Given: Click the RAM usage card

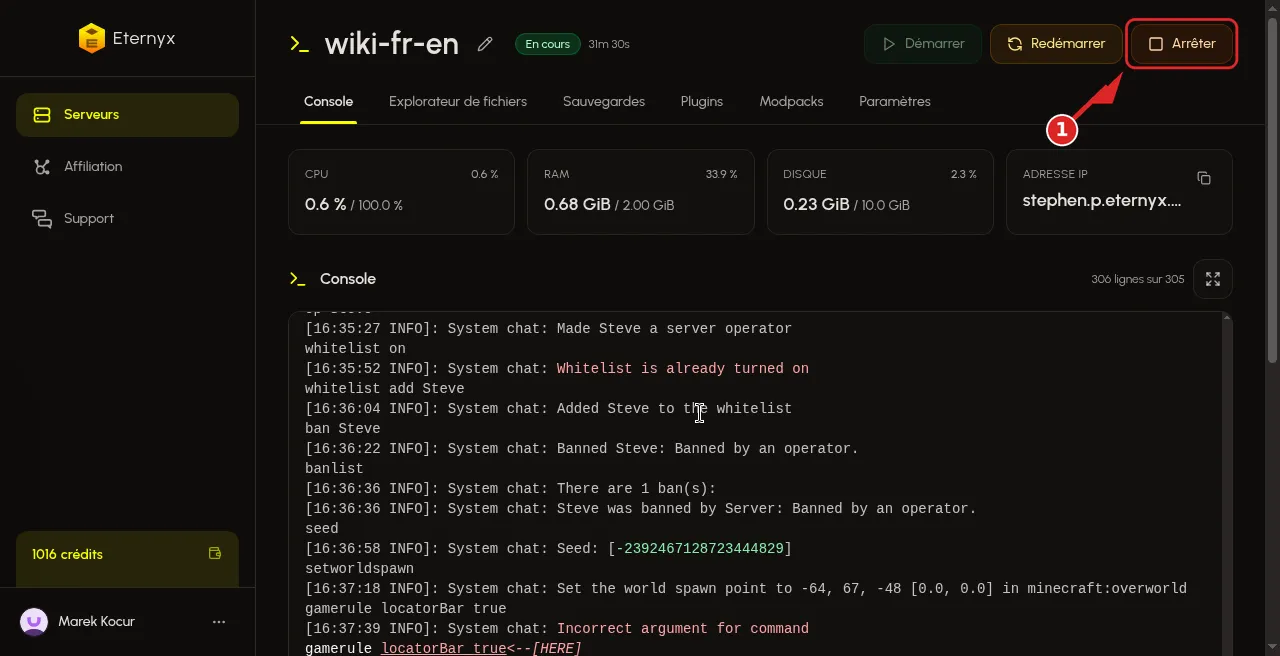Looking at the screenshot, I should [640, 192].
